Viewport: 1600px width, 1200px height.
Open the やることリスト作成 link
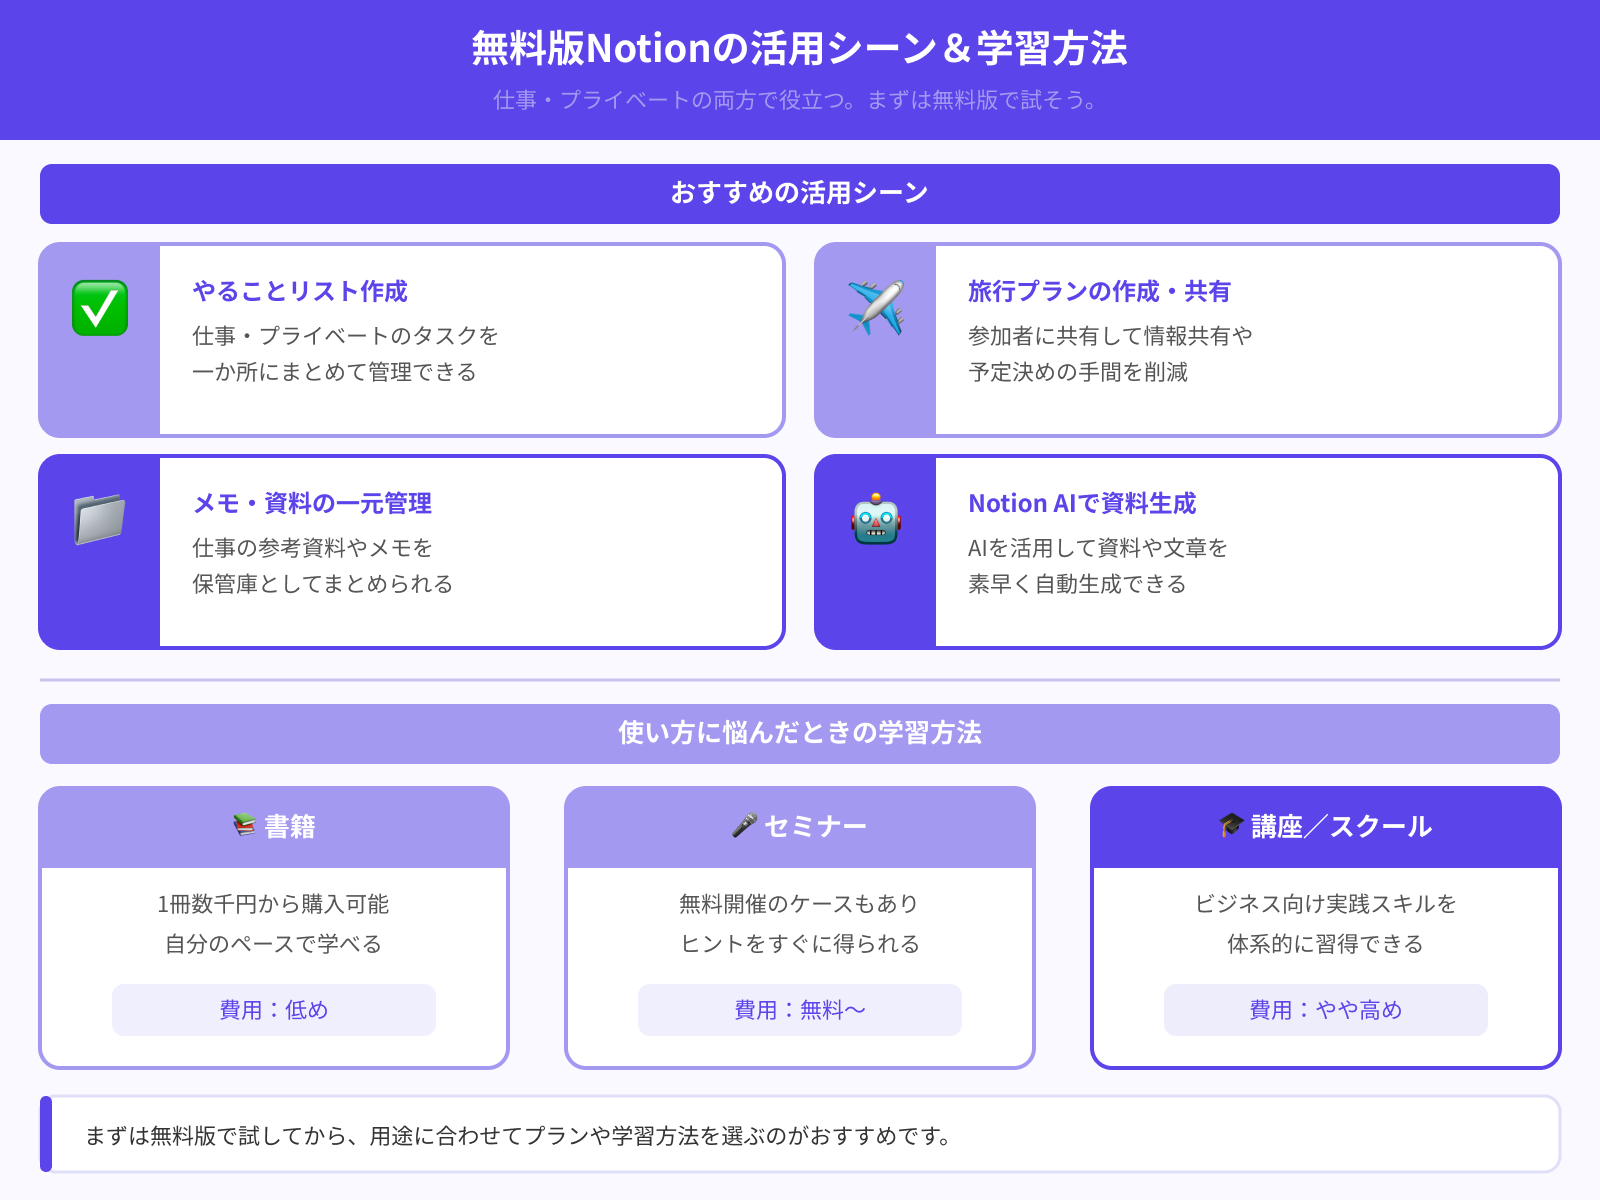click(300, 292)
